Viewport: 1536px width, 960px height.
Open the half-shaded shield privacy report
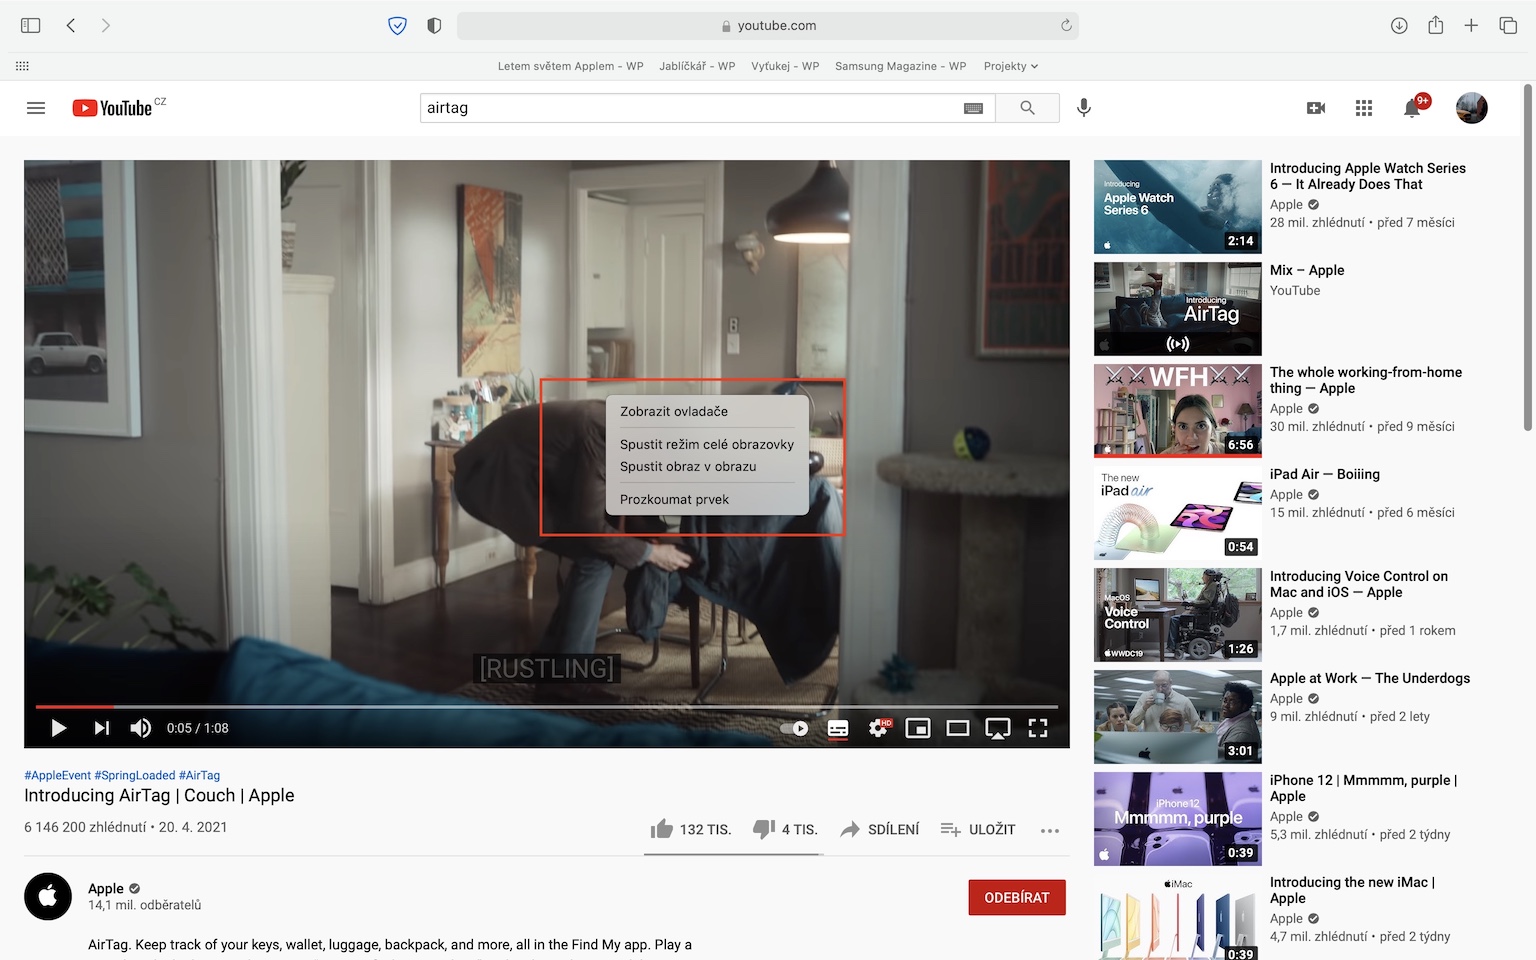(x=434, y=26)
